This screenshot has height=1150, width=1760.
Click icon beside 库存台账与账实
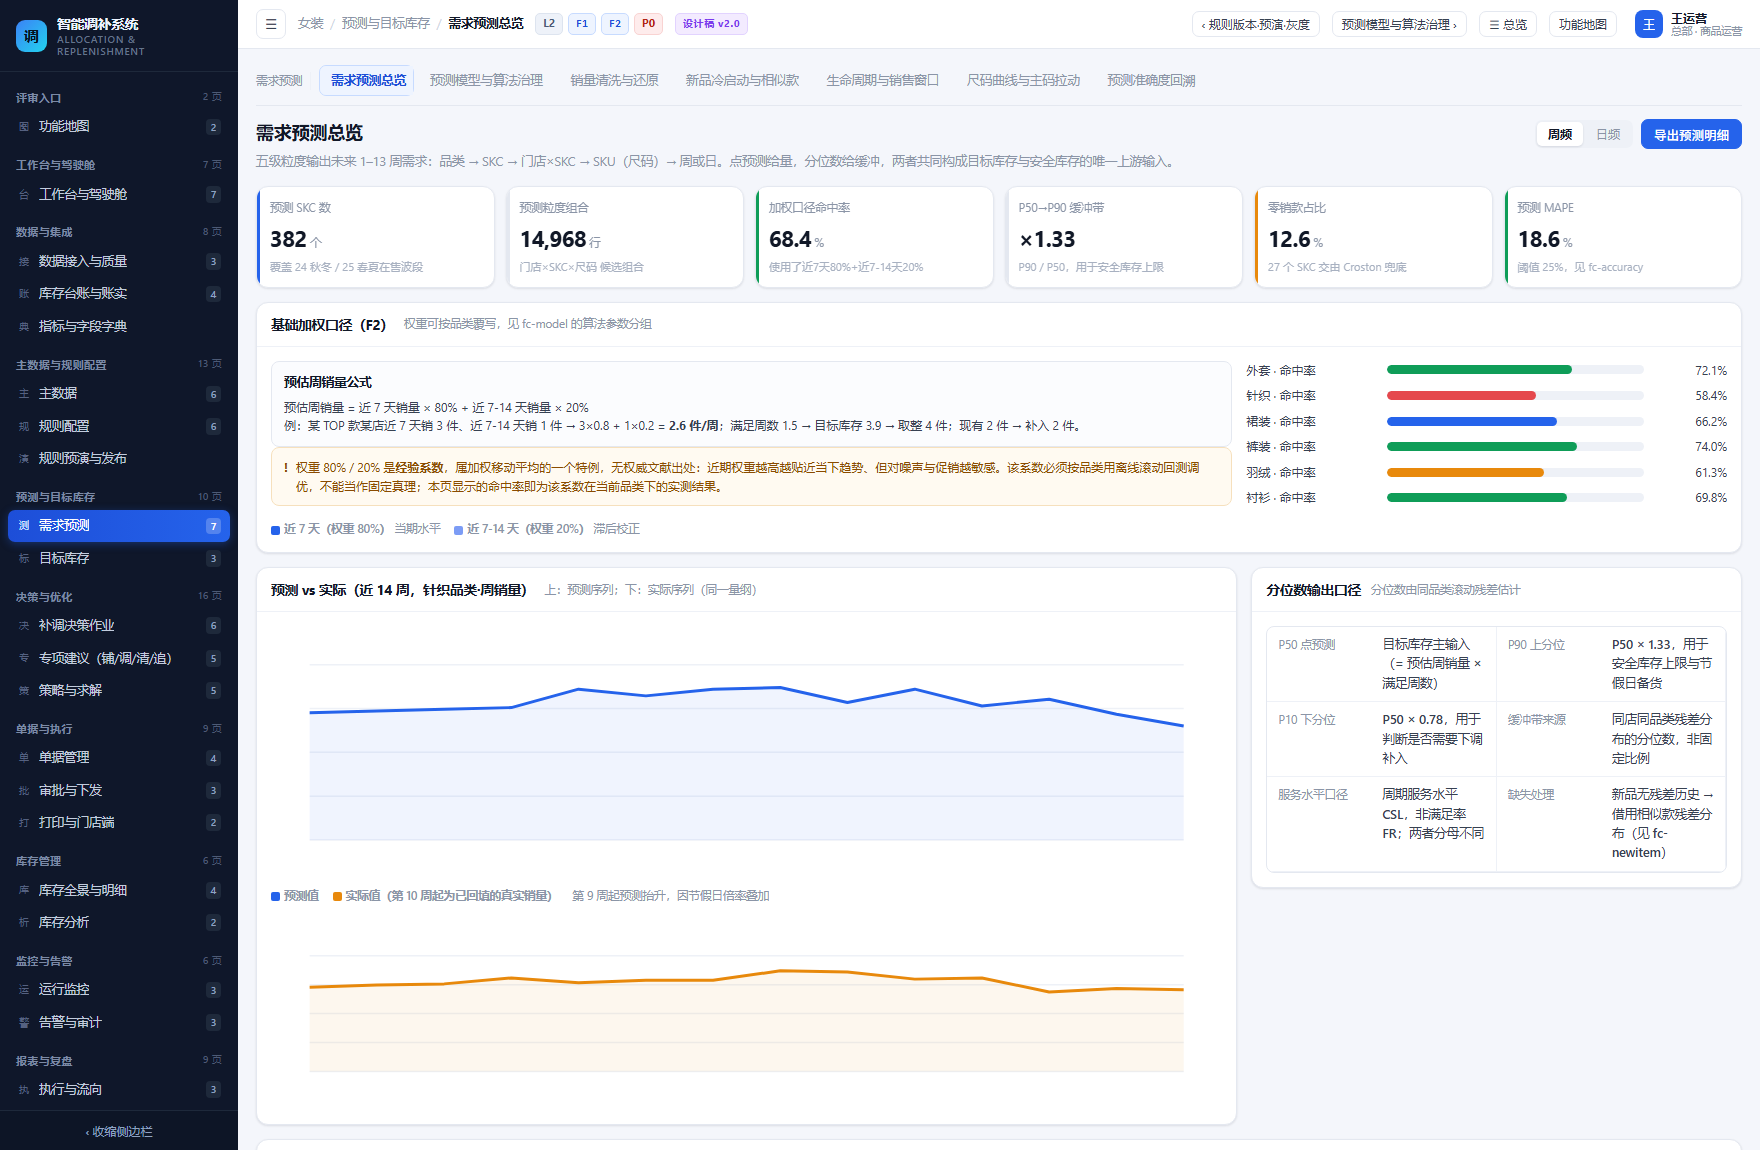coord(24,294)
